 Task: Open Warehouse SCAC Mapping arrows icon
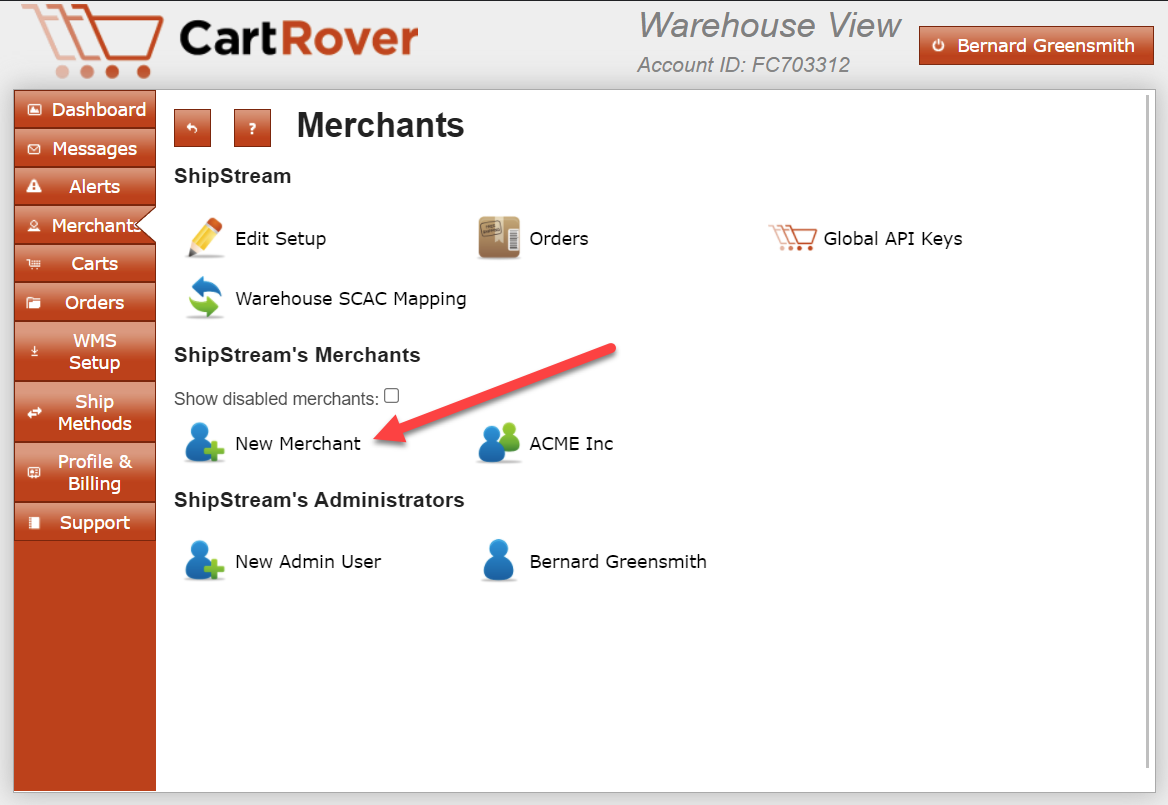206,298
